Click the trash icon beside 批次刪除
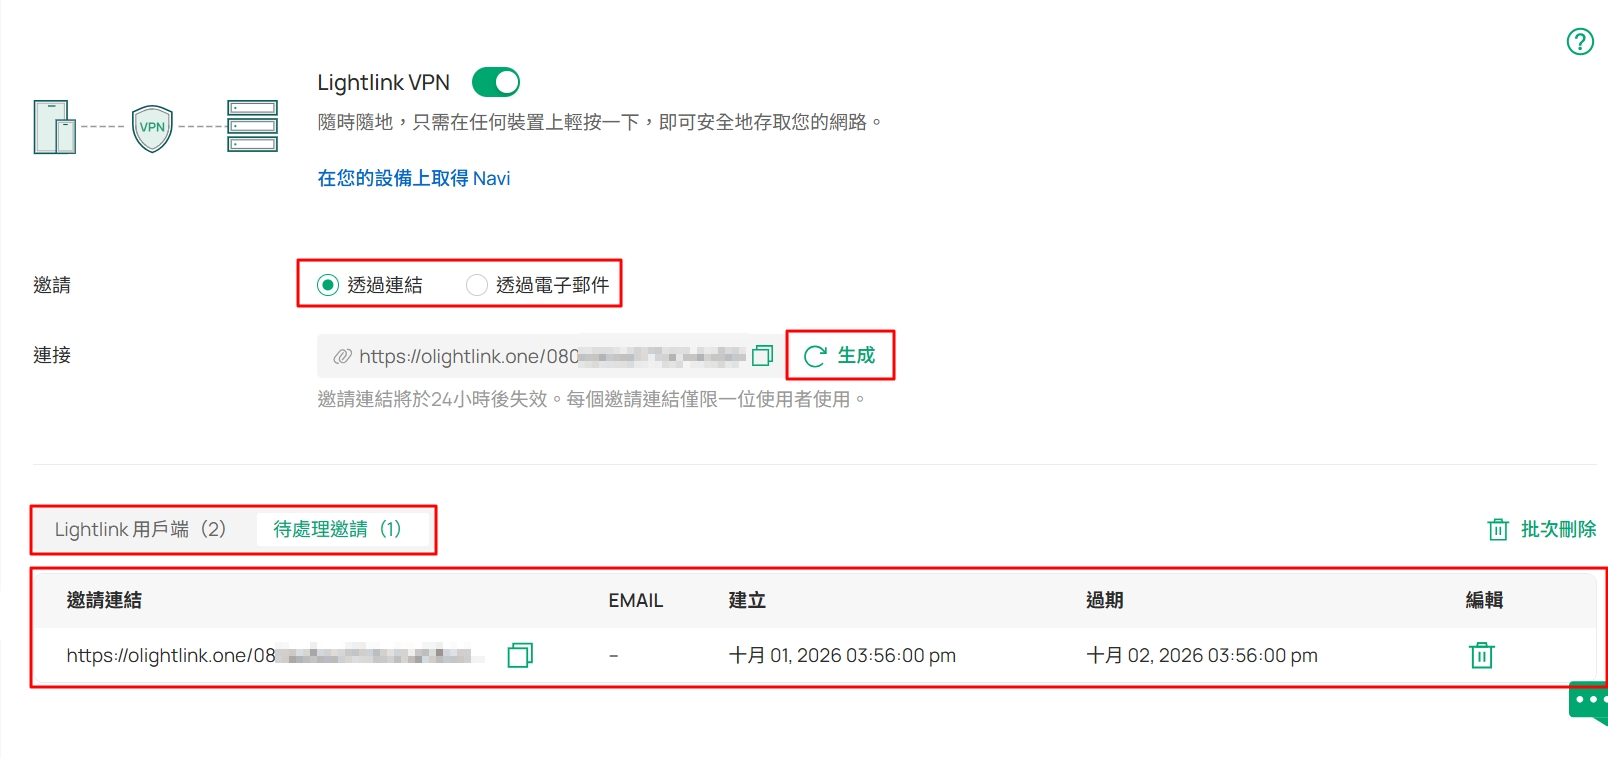 [1497, 529]
